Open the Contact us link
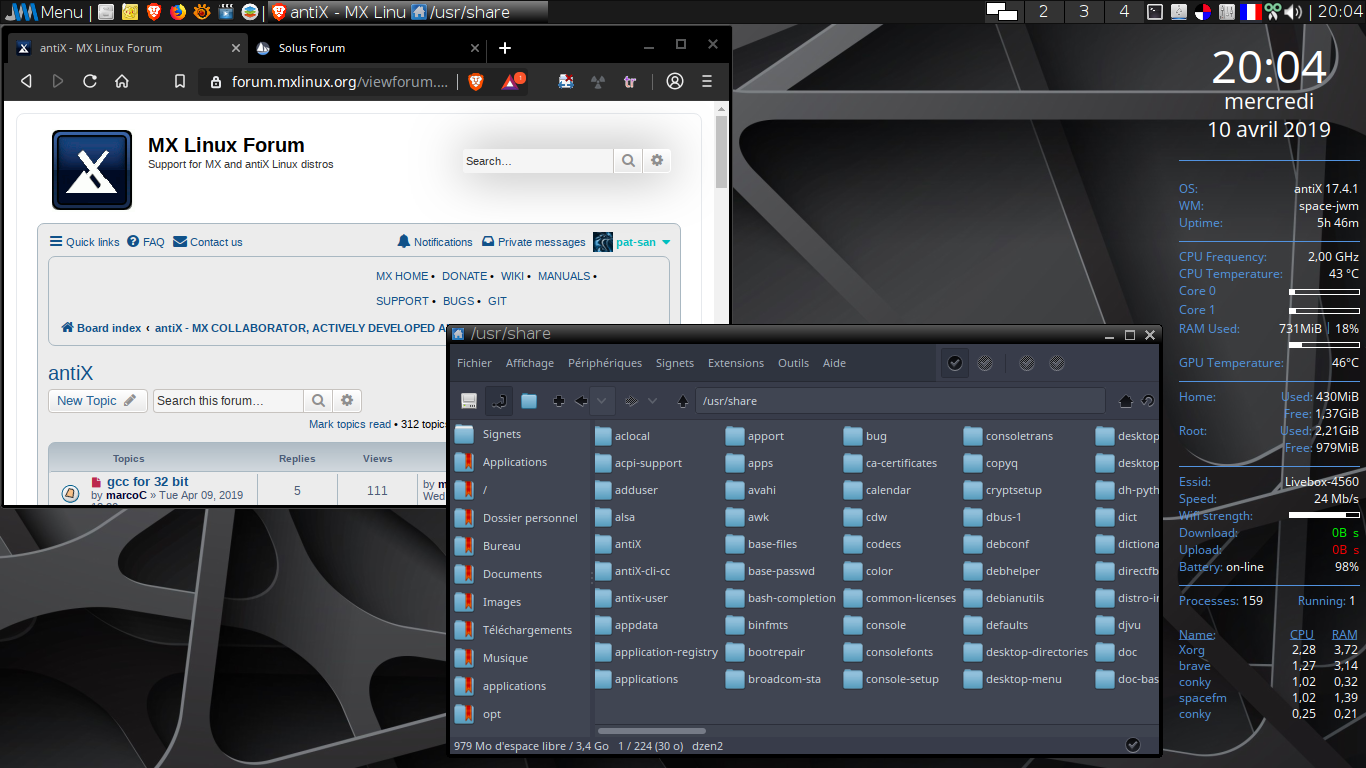Screen dimensions: 1366x768 [208, 242]
